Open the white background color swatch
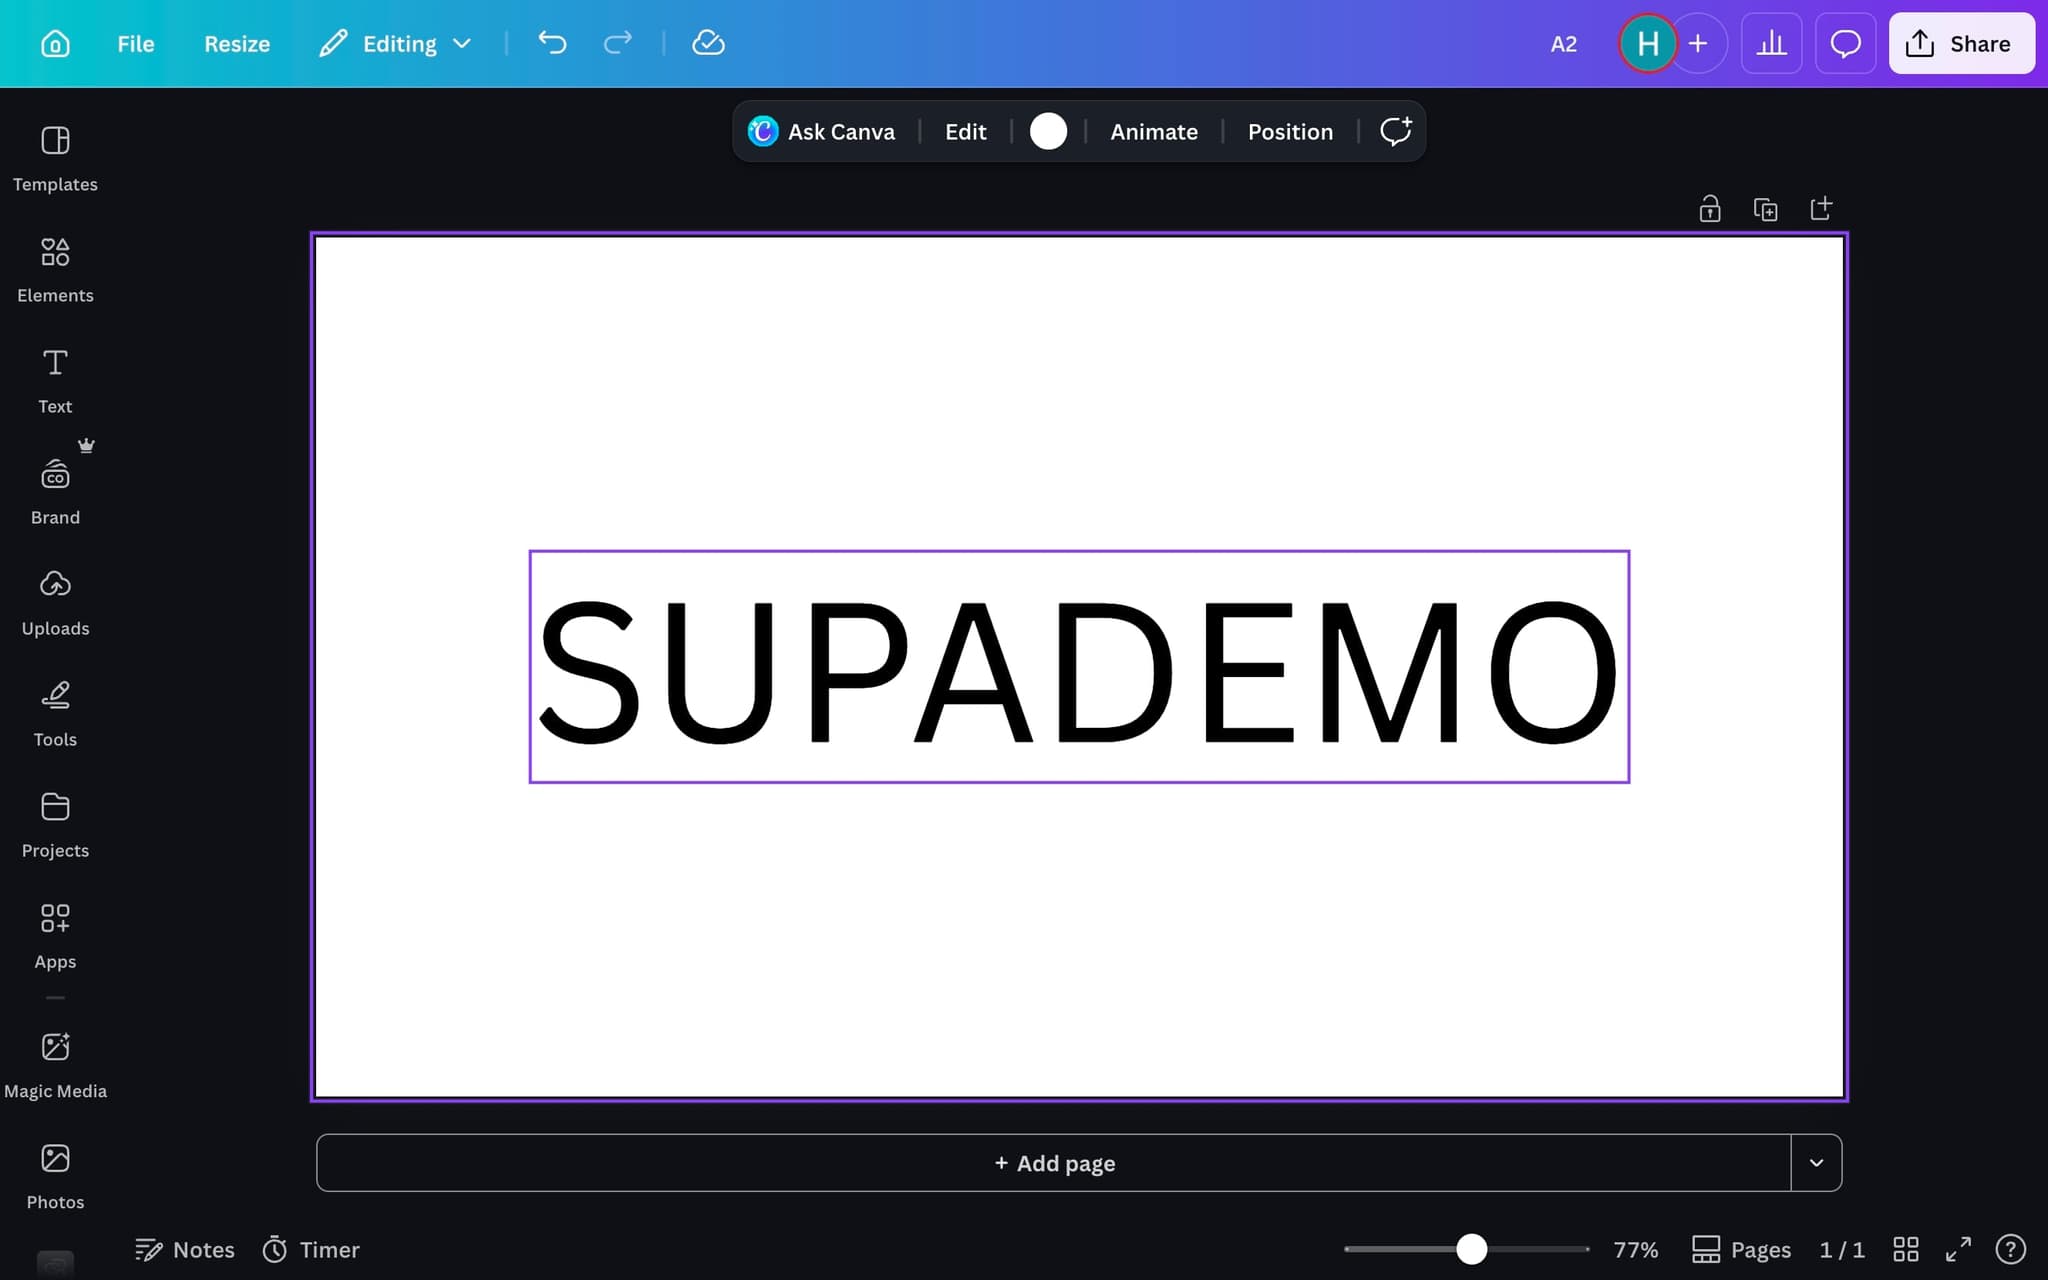 (1048, 131)
